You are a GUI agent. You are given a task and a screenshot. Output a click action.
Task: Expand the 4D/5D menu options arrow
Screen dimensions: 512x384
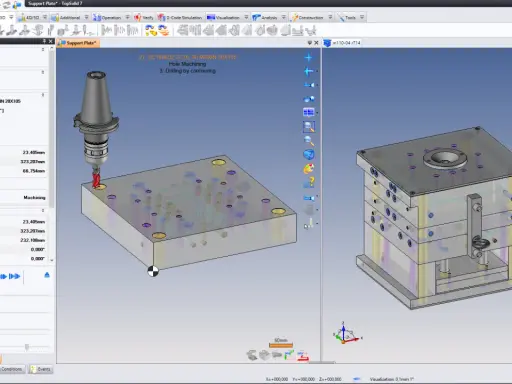coord(45,17)
